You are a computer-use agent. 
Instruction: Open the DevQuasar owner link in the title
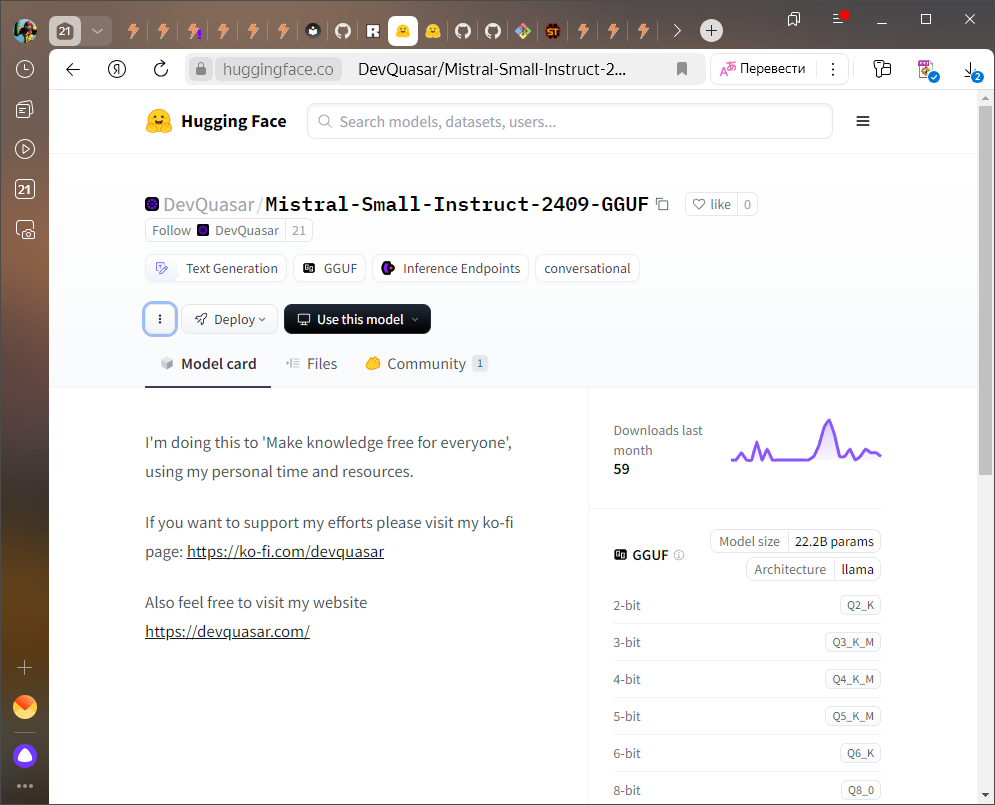[x=209, y=204]
